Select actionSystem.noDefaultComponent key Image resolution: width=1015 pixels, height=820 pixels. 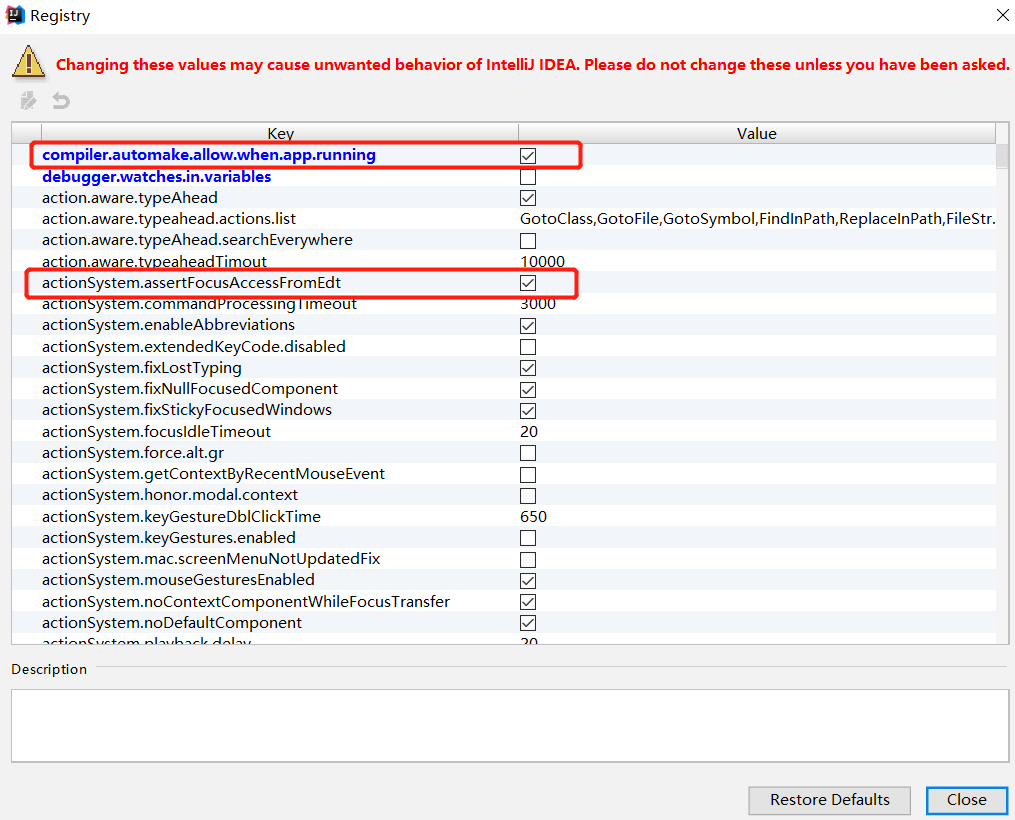[172, 623]
